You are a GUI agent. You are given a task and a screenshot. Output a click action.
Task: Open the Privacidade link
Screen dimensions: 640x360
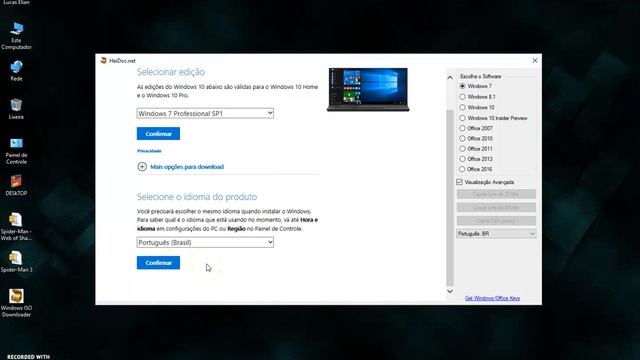point(149,151)
